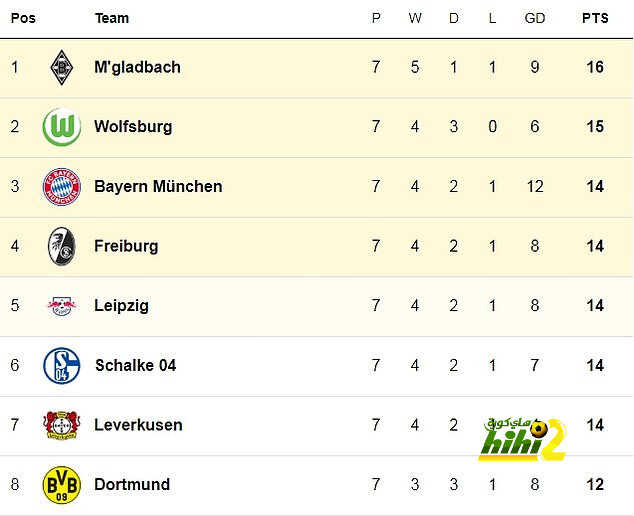Open the Wolfsburg team name link
Viewport: 634px width, 516px height.
coord(133,127)
